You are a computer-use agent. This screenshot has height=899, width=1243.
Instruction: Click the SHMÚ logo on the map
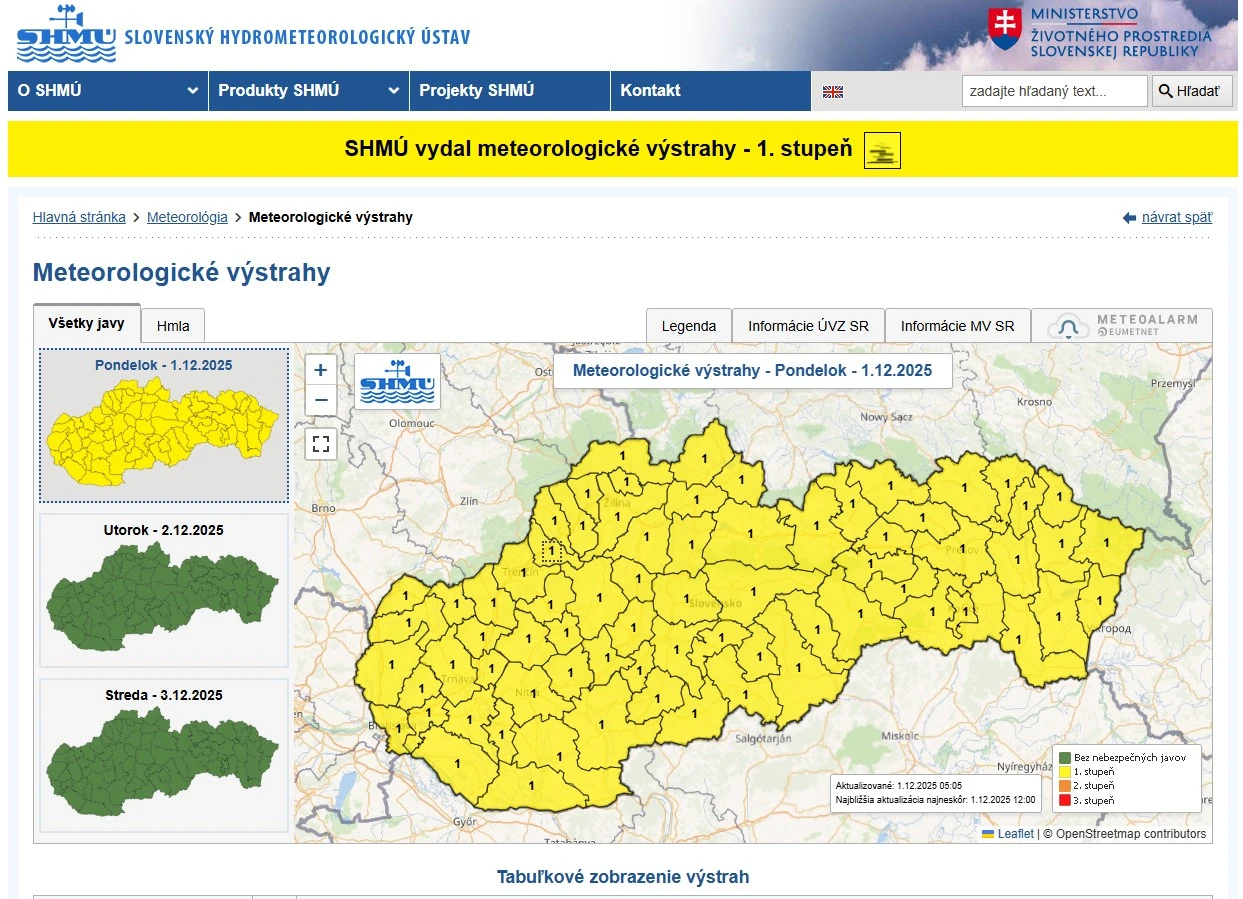[x=397, y=381]
